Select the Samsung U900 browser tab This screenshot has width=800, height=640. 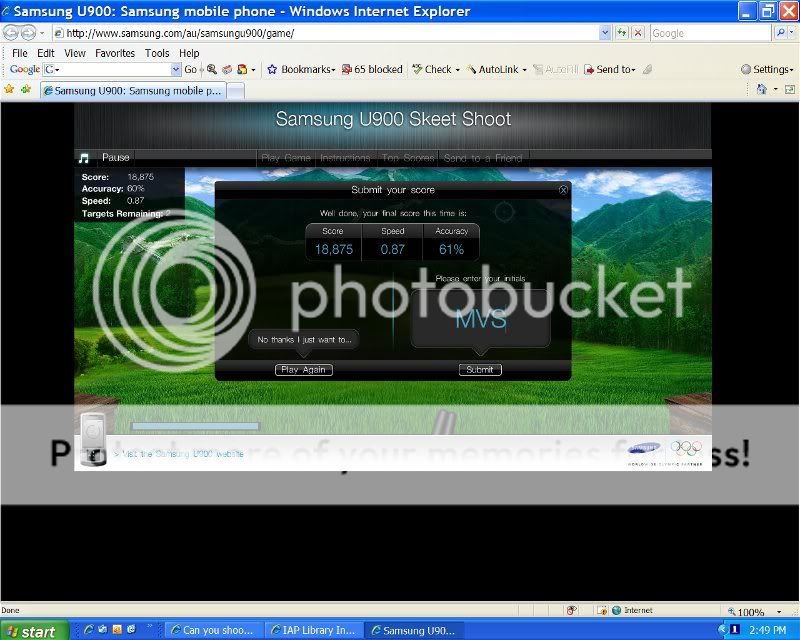click(133, 91)
